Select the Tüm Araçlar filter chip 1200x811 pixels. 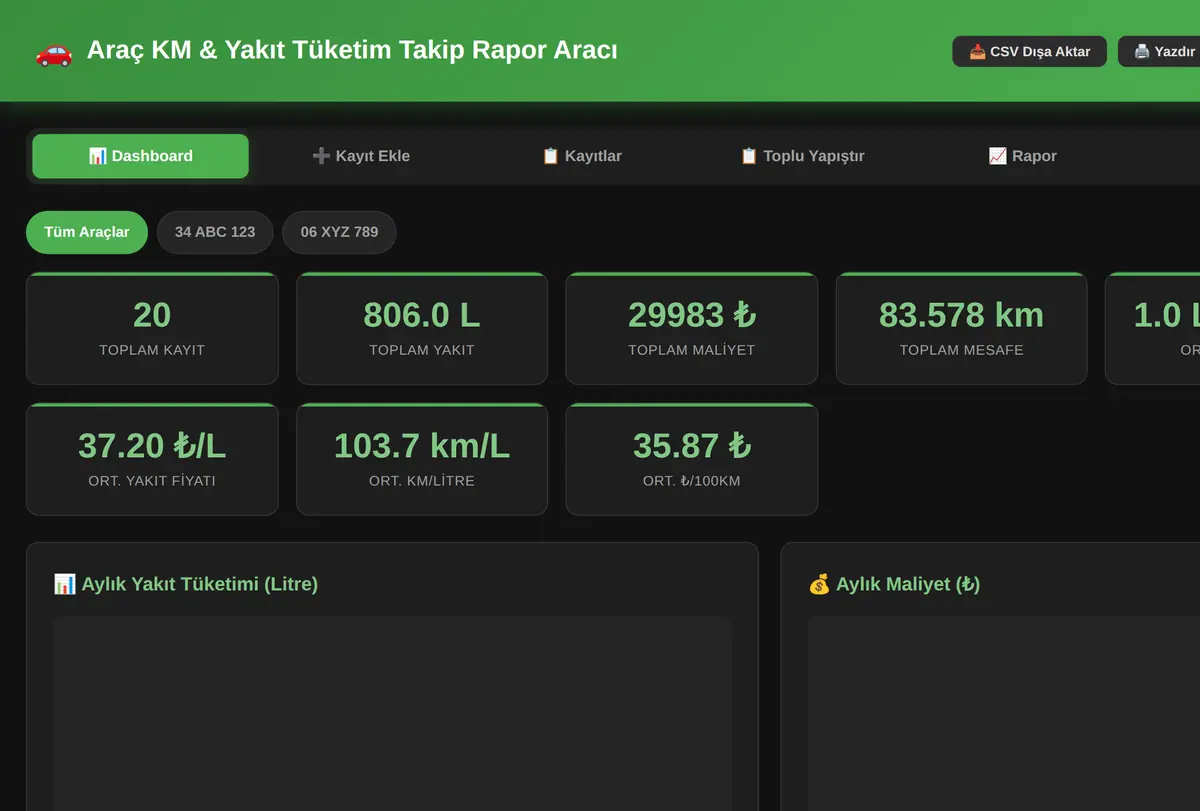coord(87,232)
